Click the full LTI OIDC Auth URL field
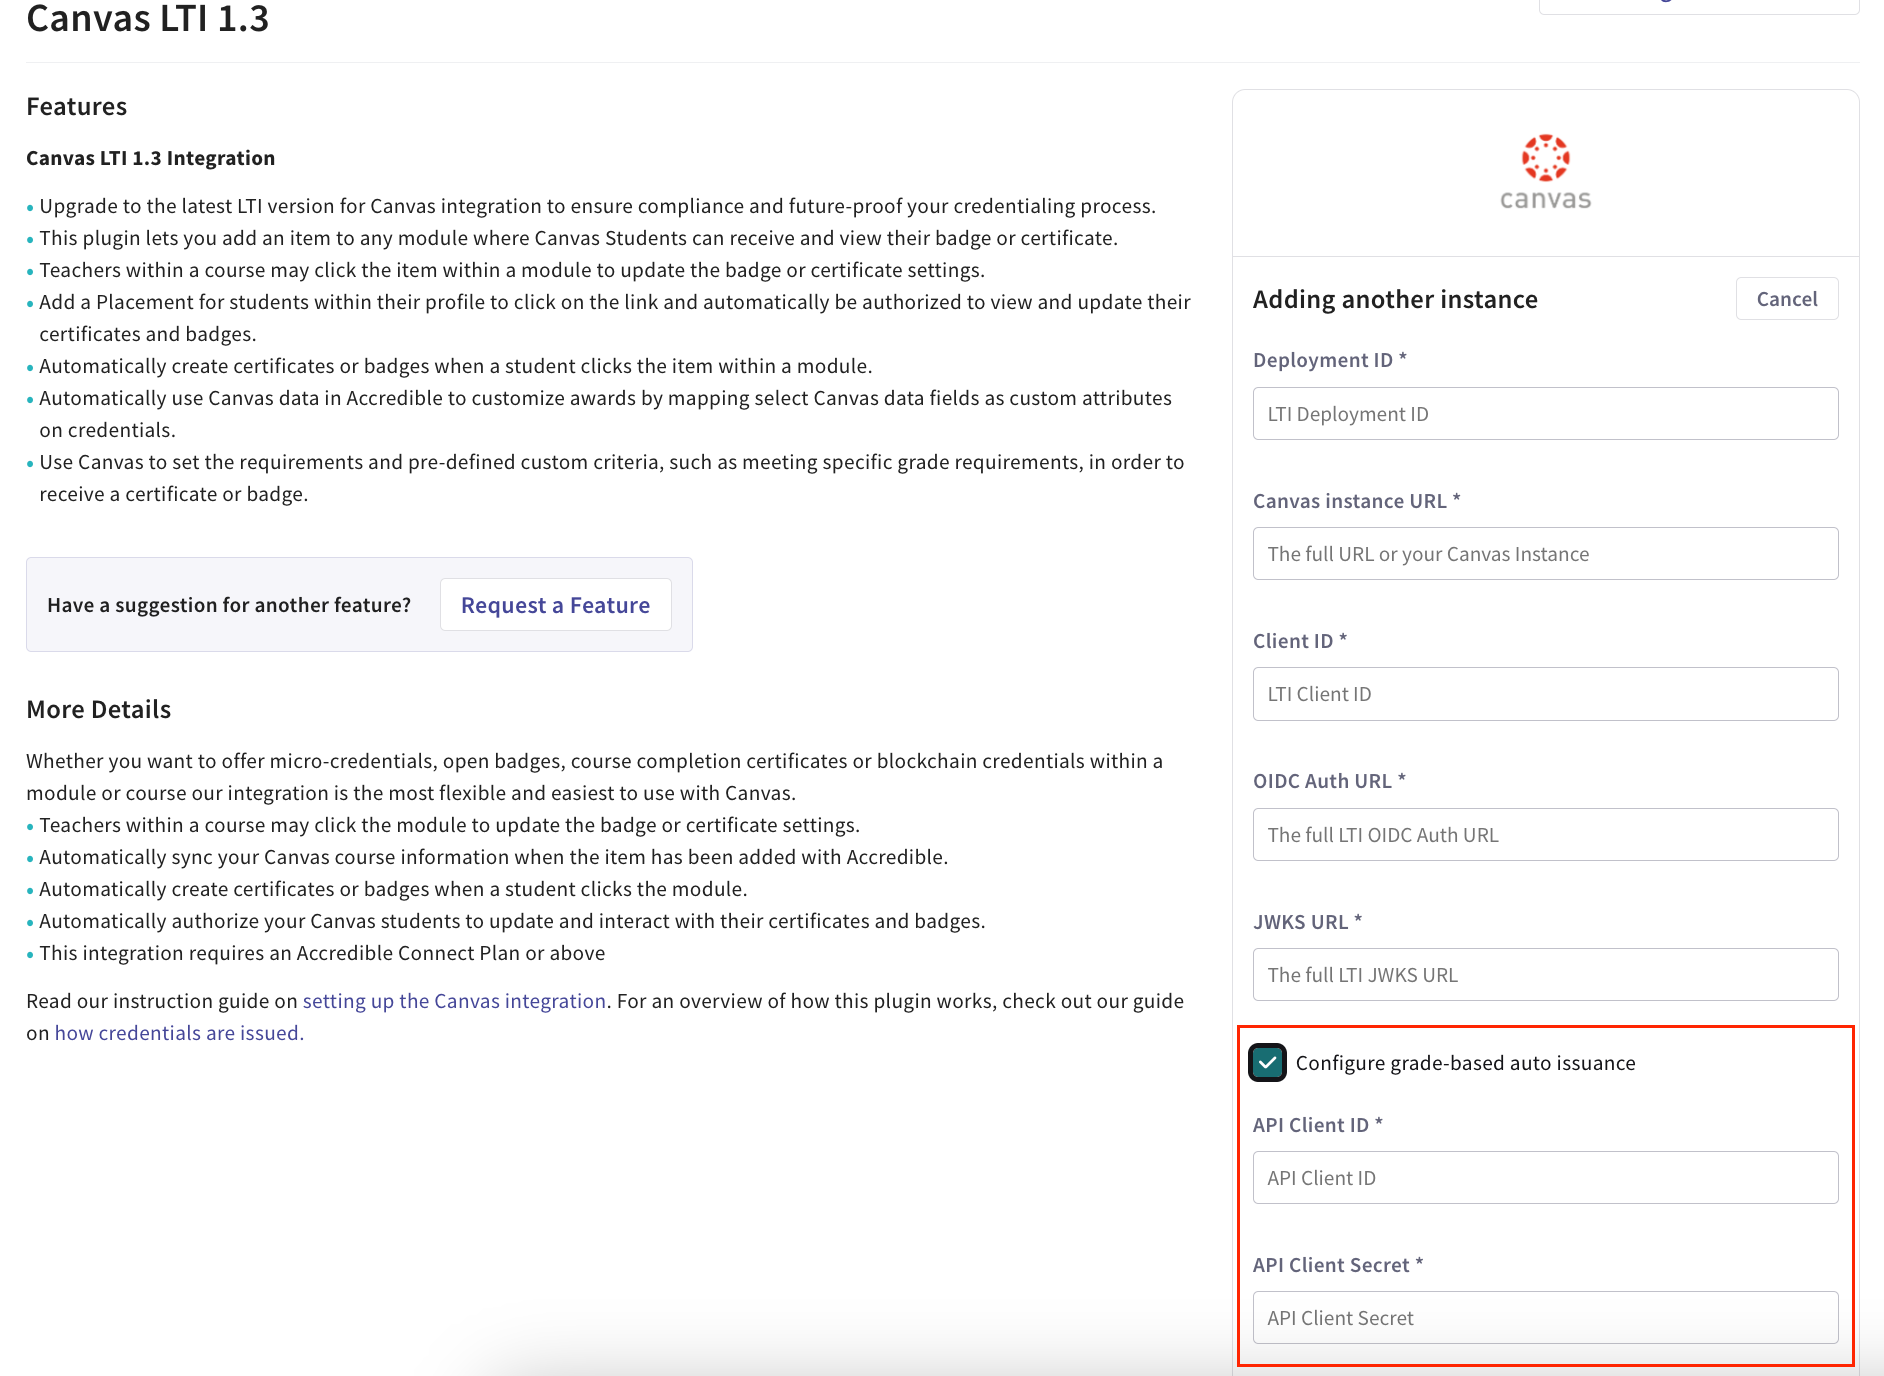Screen dimensions: 1884x1376 (x=1545, y=834)
